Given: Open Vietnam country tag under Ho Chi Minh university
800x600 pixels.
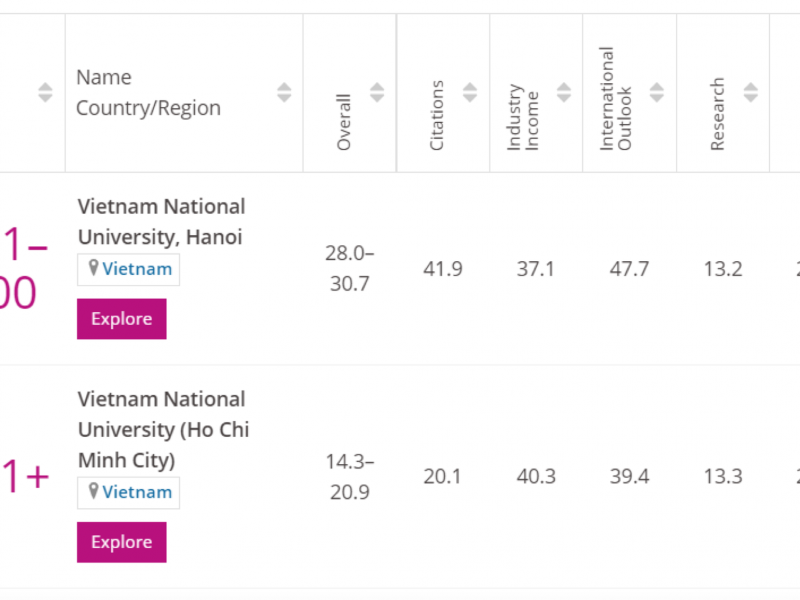Looking at the screenshot, I should click(x=137, y=492).
